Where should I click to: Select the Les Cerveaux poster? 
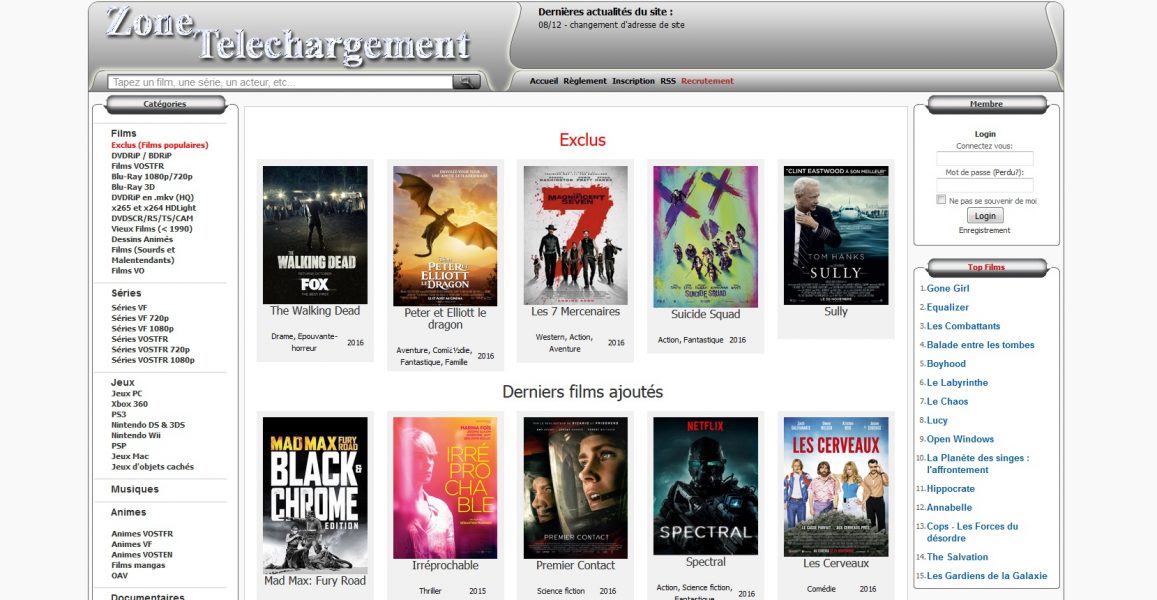click(x=836, y=486)
